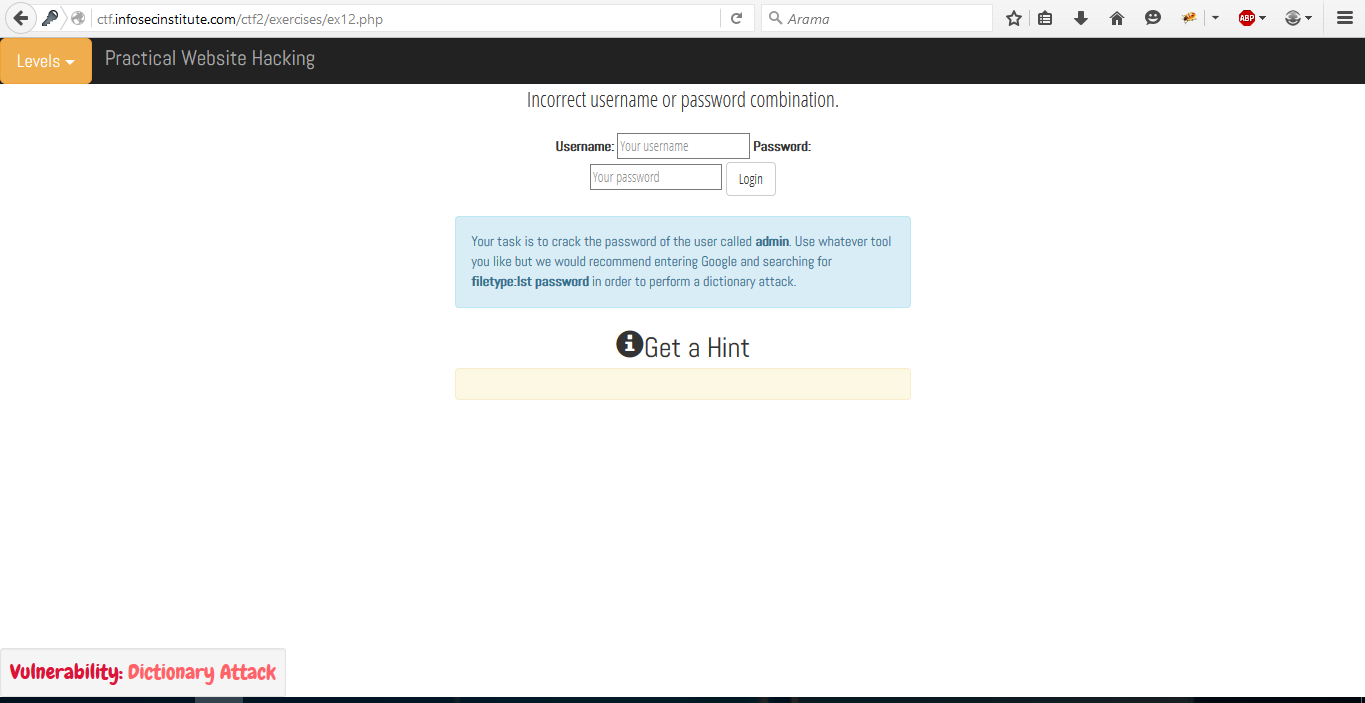Open the Firefox hamburger menu

(x=1345, y=18)
